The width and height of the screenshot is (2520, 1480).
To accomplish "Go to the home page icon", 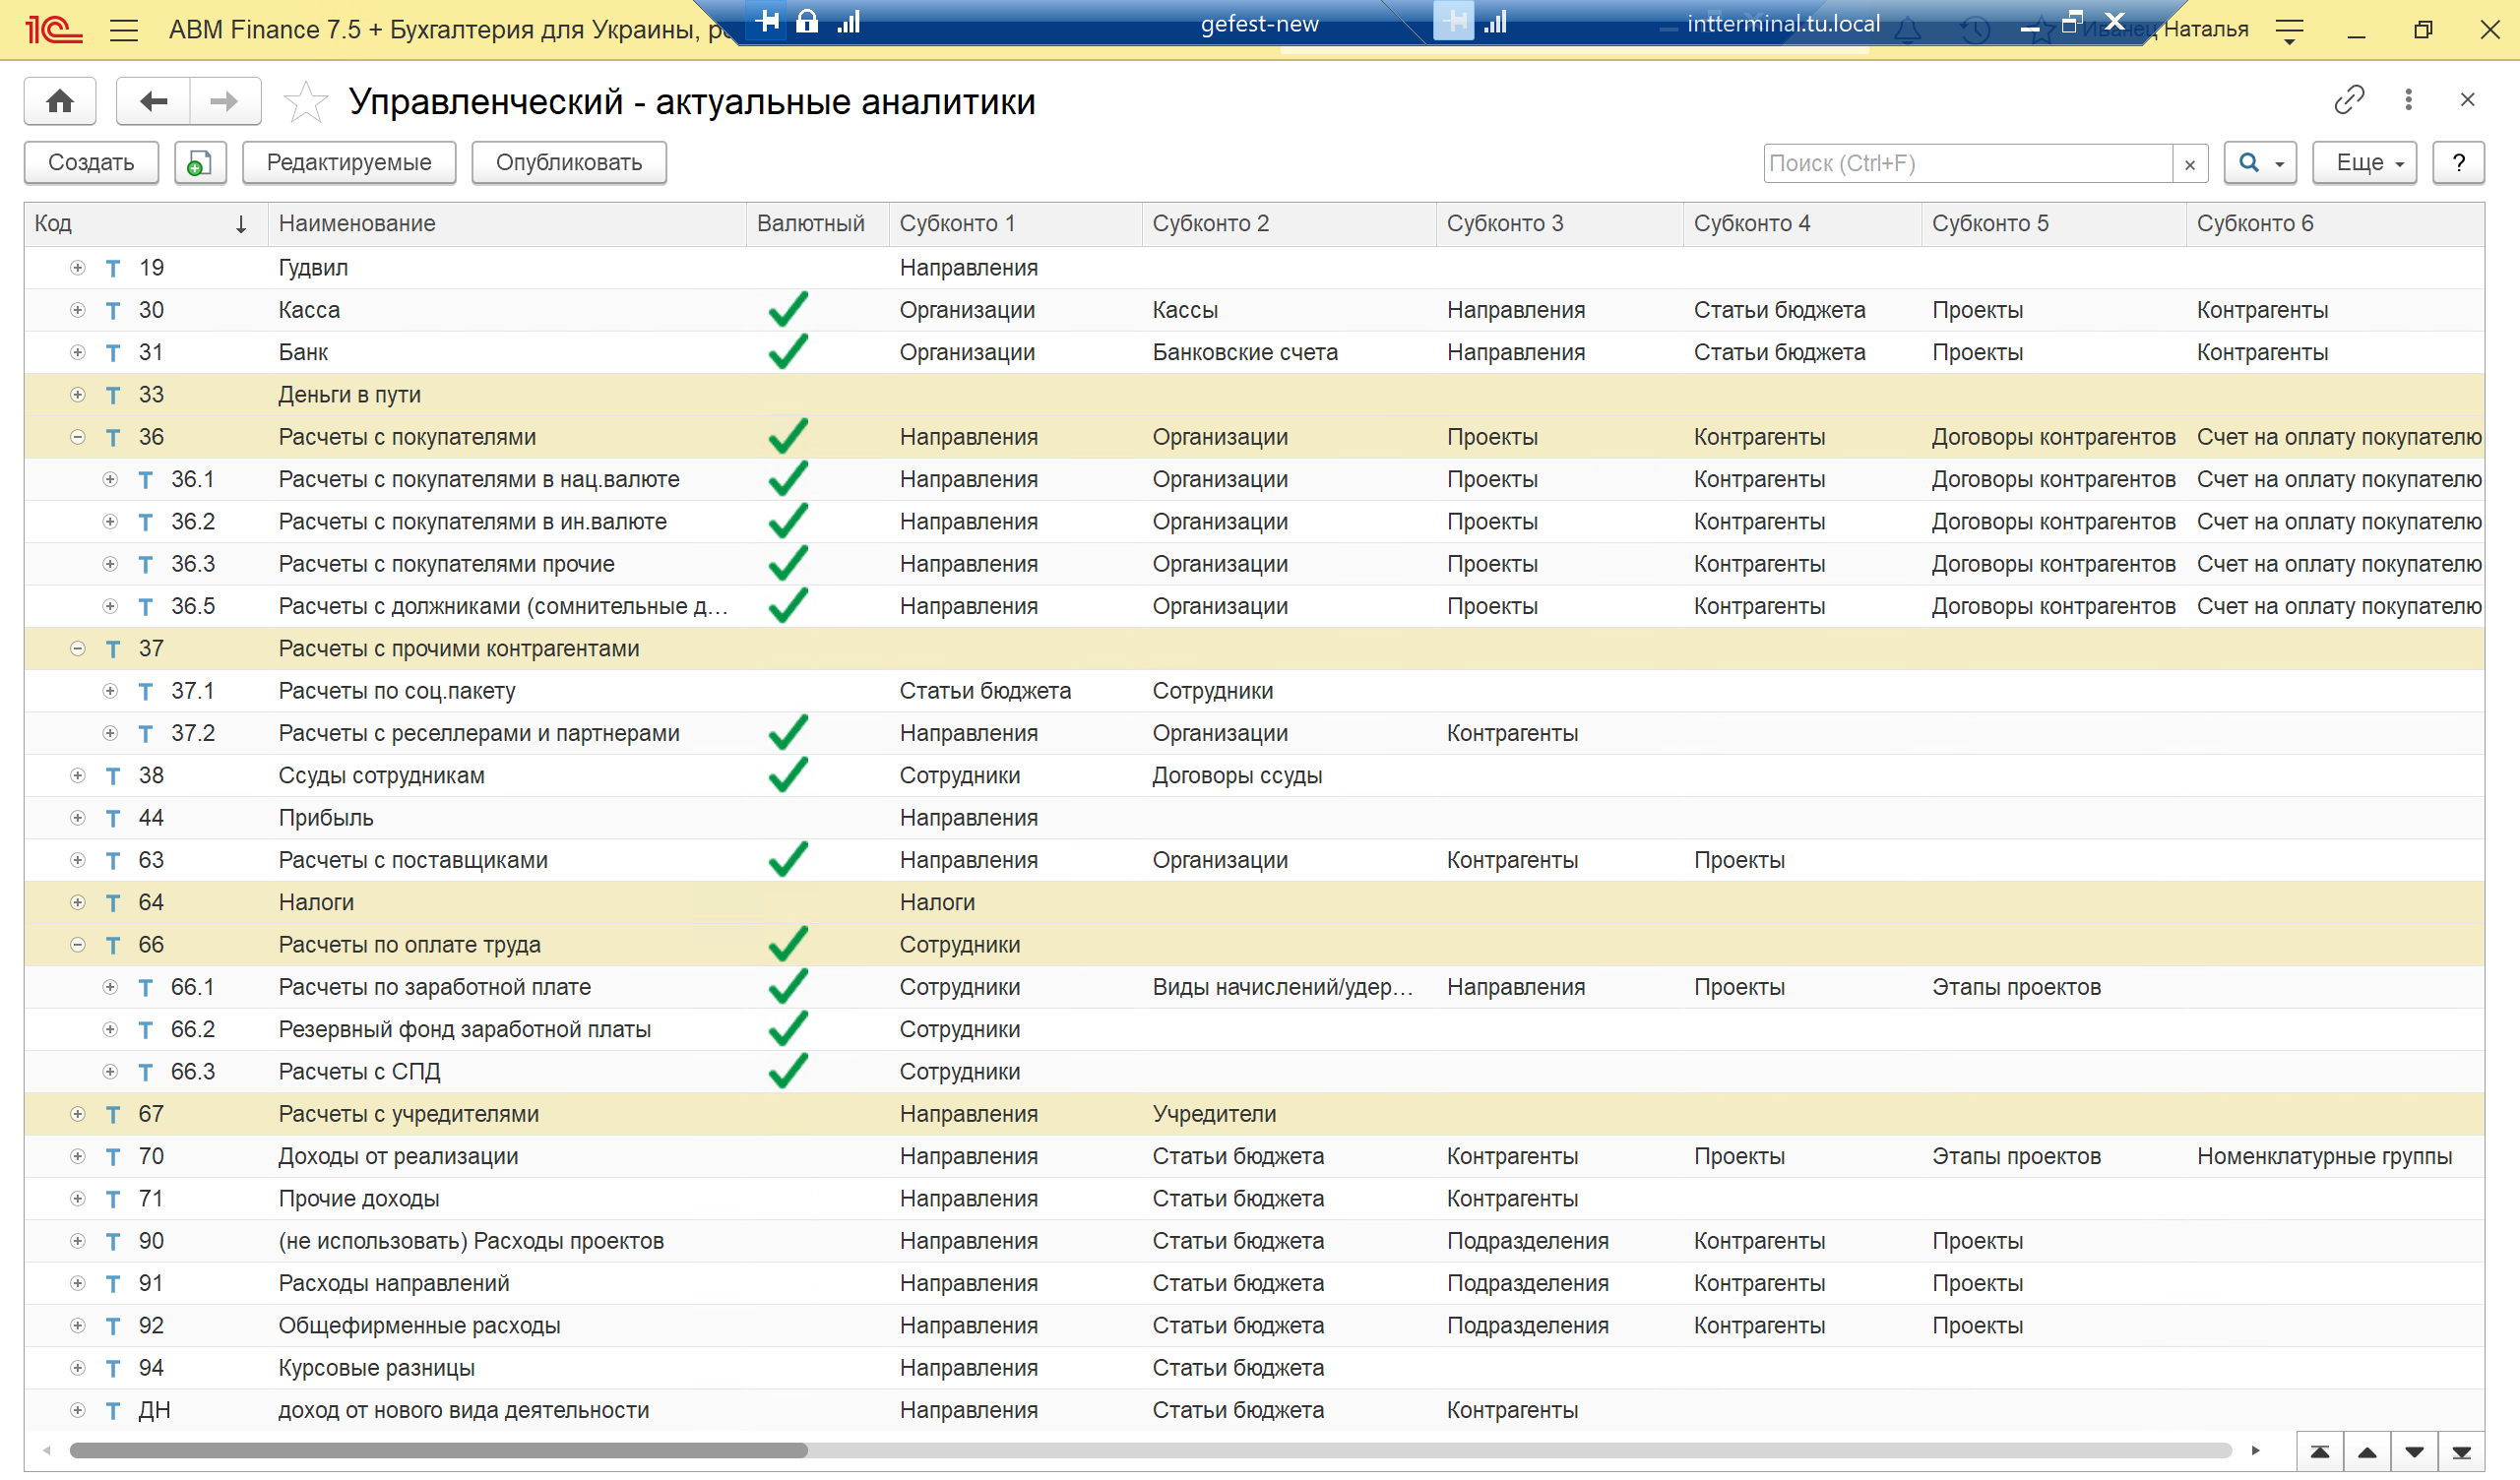I will point(60,101).
